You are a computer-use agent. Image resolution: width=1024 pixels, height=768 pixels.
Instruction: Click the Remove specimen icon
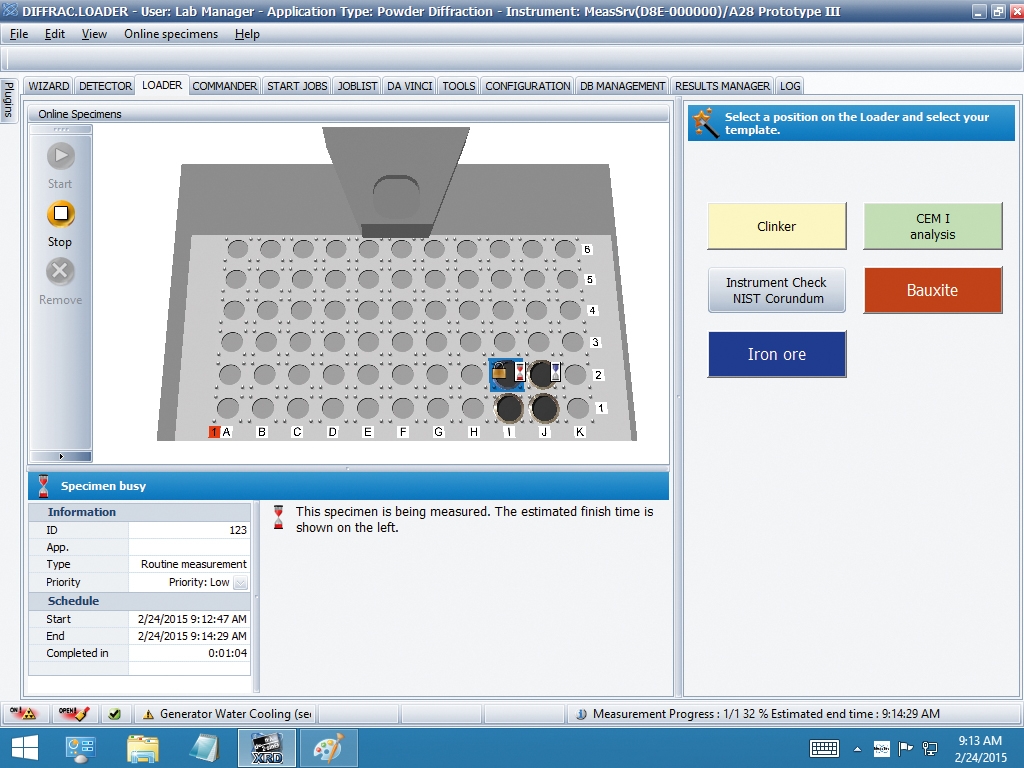pyautogui.click(x=60, y=271)
